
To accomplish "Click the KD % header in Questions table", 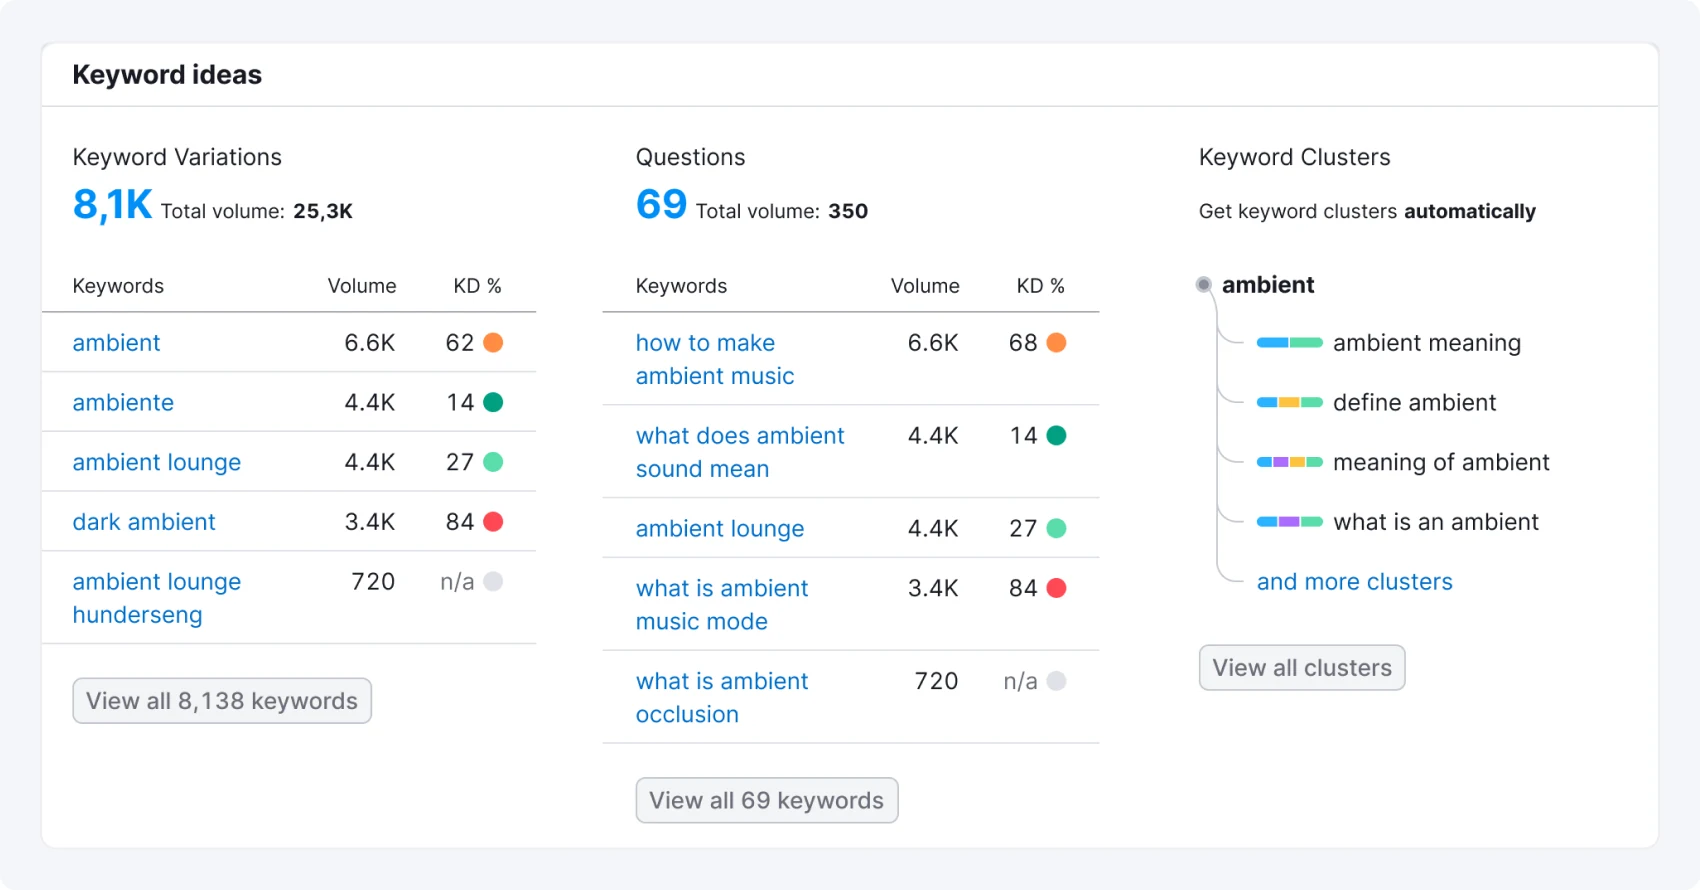I will (x=1040, y=286).
